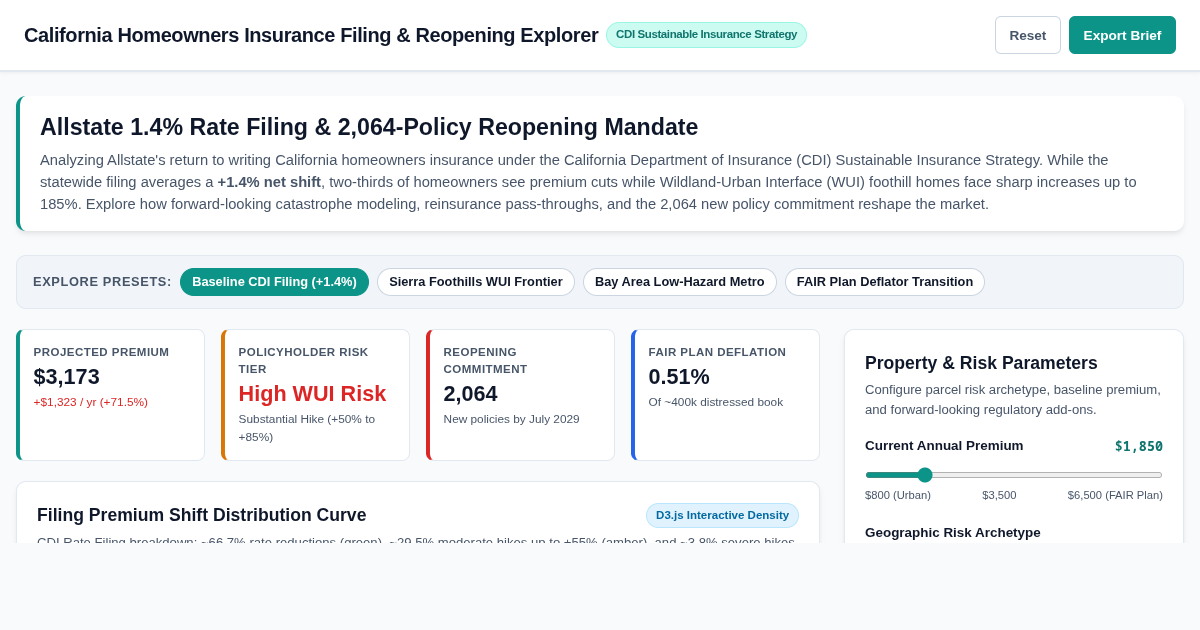Click the Current Annual Premium slider handle
This screenshot has height=630, width=1200.
point(925,475)
